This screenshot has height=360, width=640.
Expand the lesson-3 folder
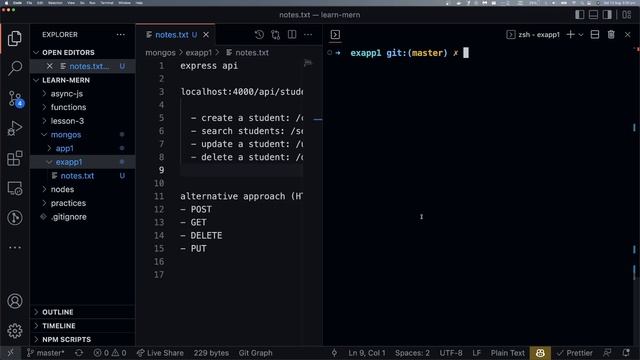(82, 121)
